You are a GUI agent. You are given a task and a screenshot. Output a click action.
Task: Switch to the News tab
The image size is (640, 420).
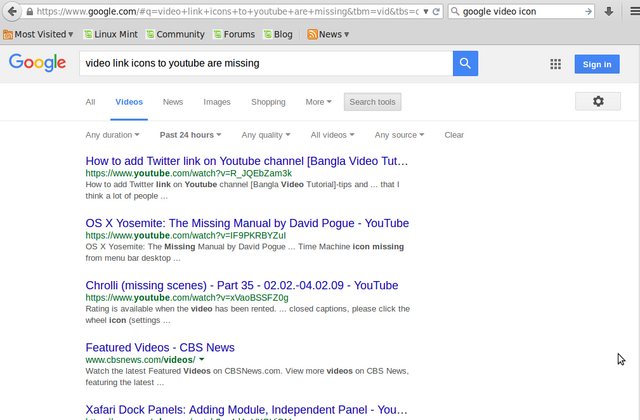coord(173,102)
